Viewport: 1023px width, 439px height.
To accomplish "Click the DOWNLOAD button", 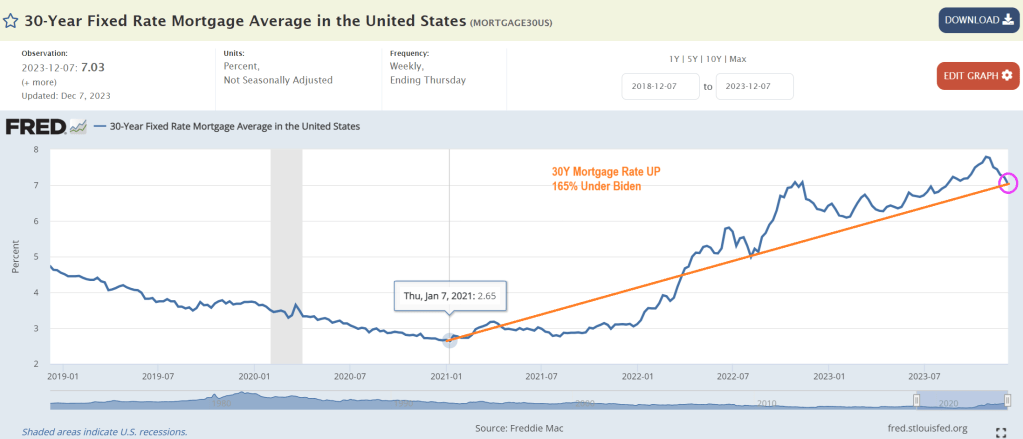I will click(x=978, y=20).
